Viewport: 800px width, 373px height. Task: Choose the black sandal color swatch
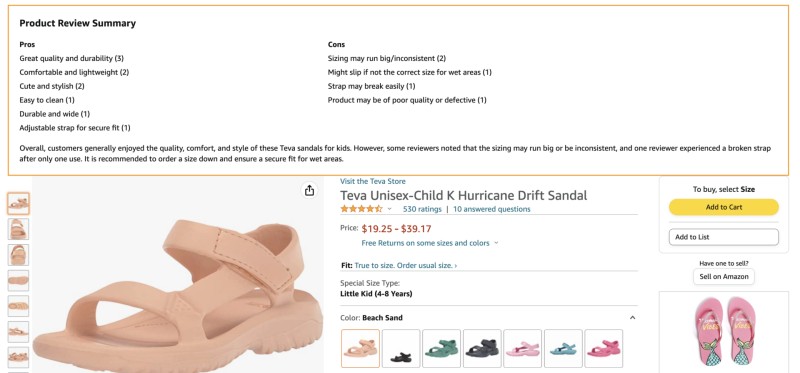tap(401, 349)
